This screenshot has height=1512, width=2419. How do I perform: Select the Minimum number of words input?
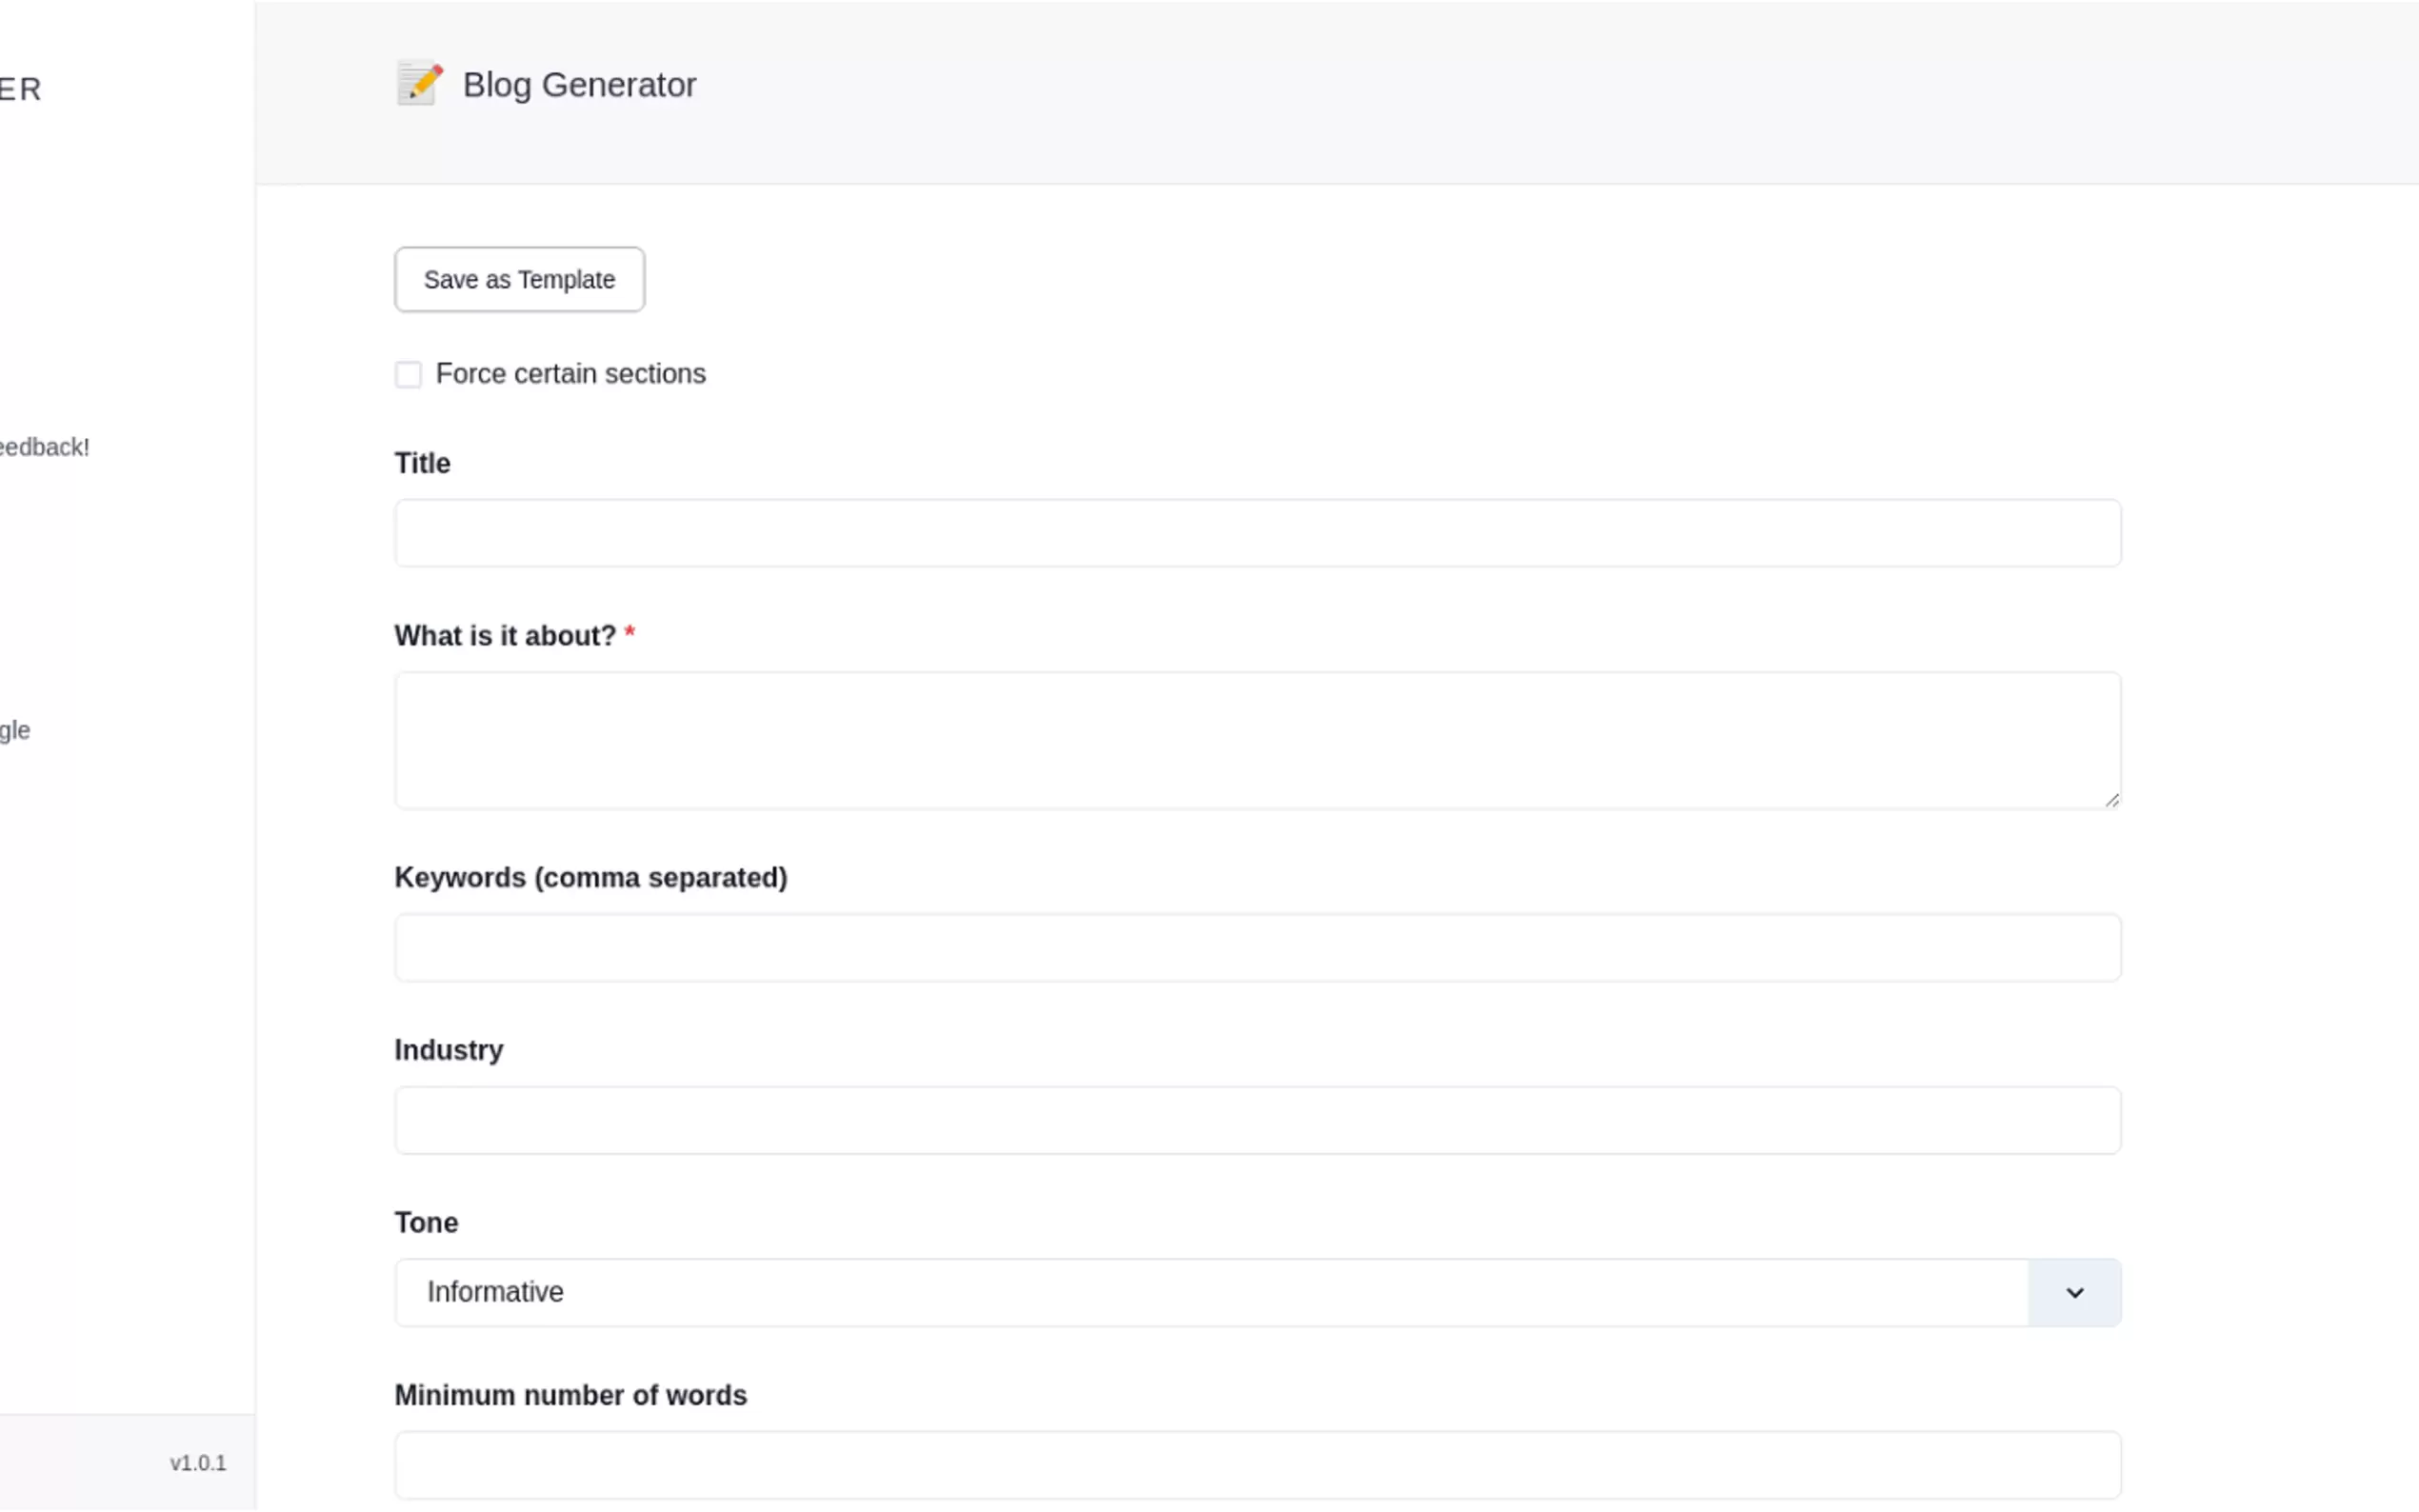tap(1257, 1465)
